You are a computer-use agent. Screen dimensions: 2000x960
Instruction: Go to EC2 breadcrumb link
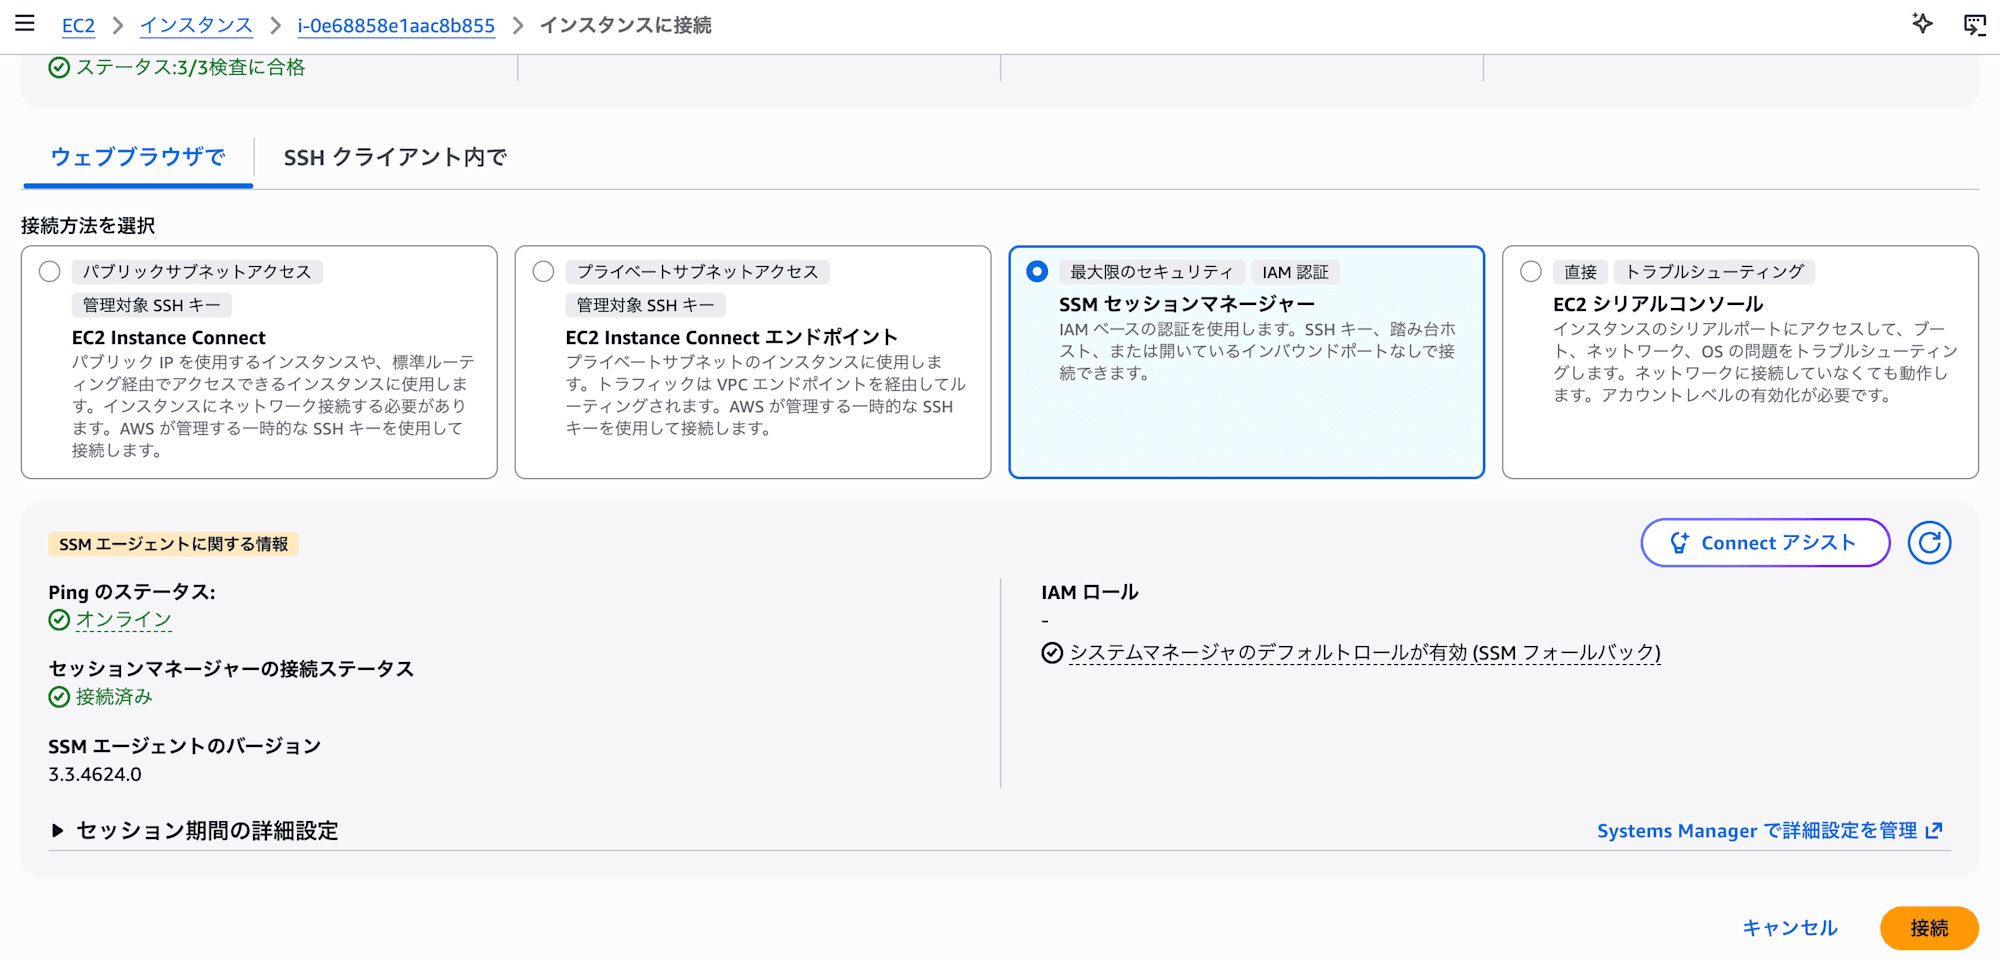[x=78, y=25]
